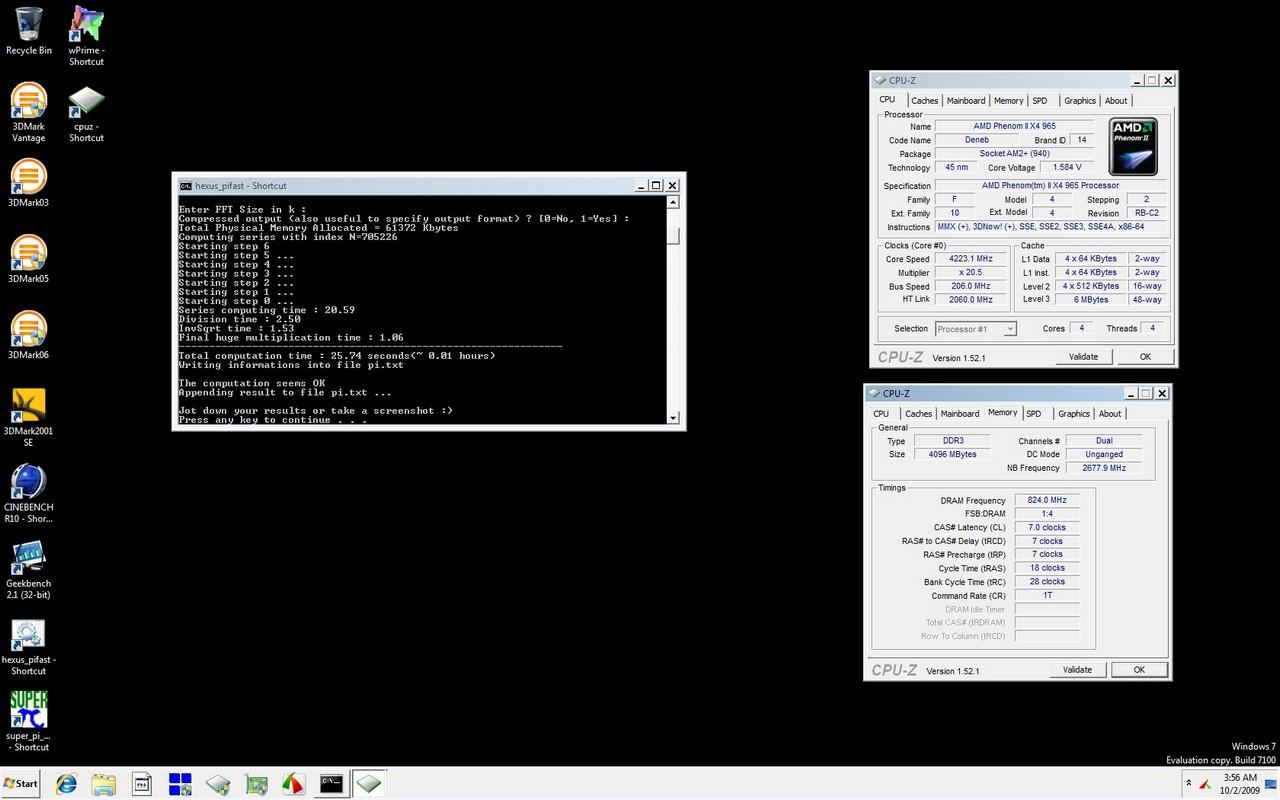
Task: Select the CINEBENCH R10 shortcut icon
Action: pos(29,494)
